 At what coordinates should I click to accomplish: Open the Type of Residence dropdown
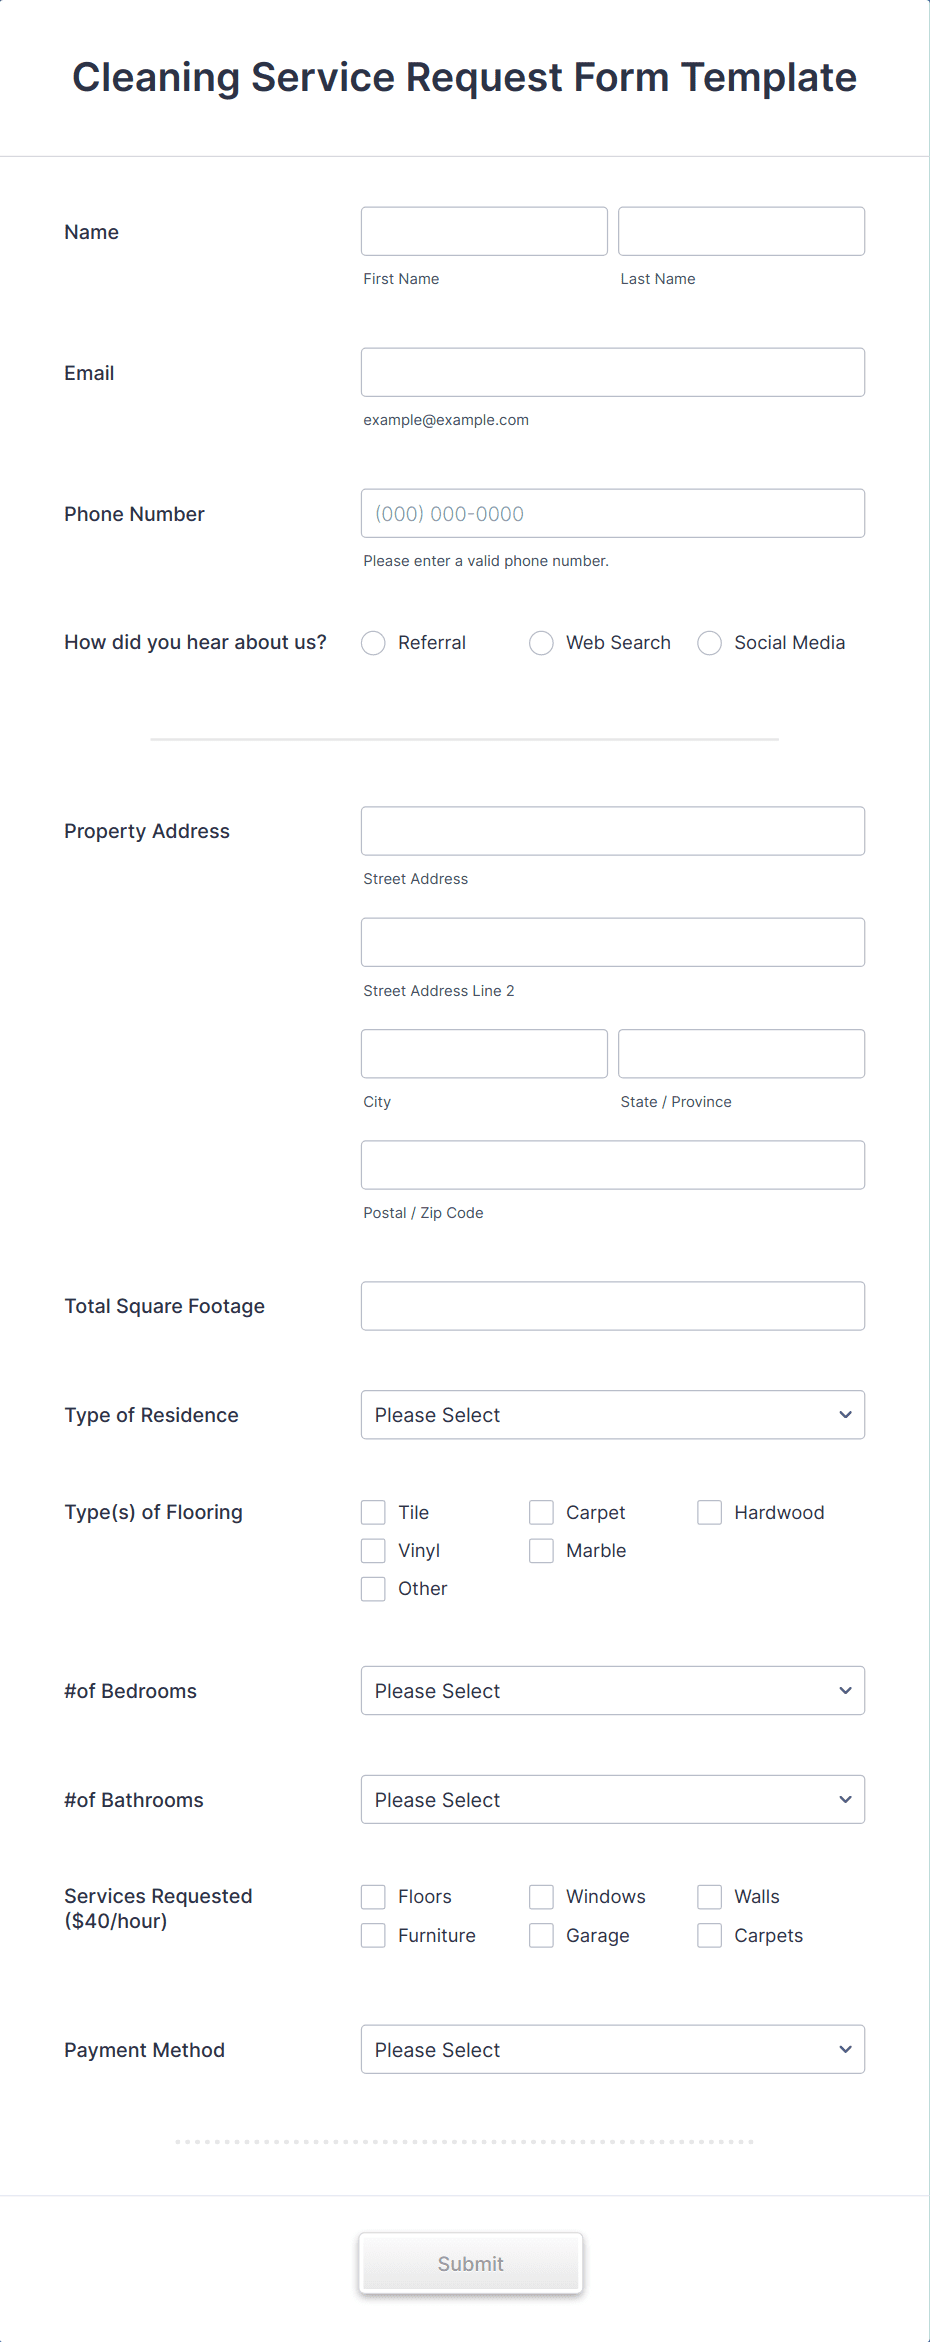click(613, 1415)
